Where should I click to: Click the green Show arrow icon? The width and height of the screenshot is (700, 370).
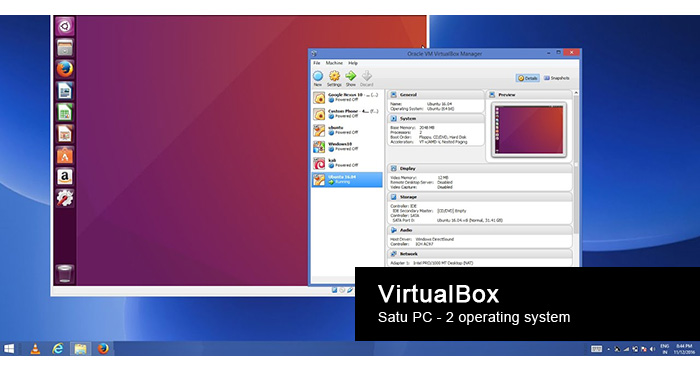point(351,76)
